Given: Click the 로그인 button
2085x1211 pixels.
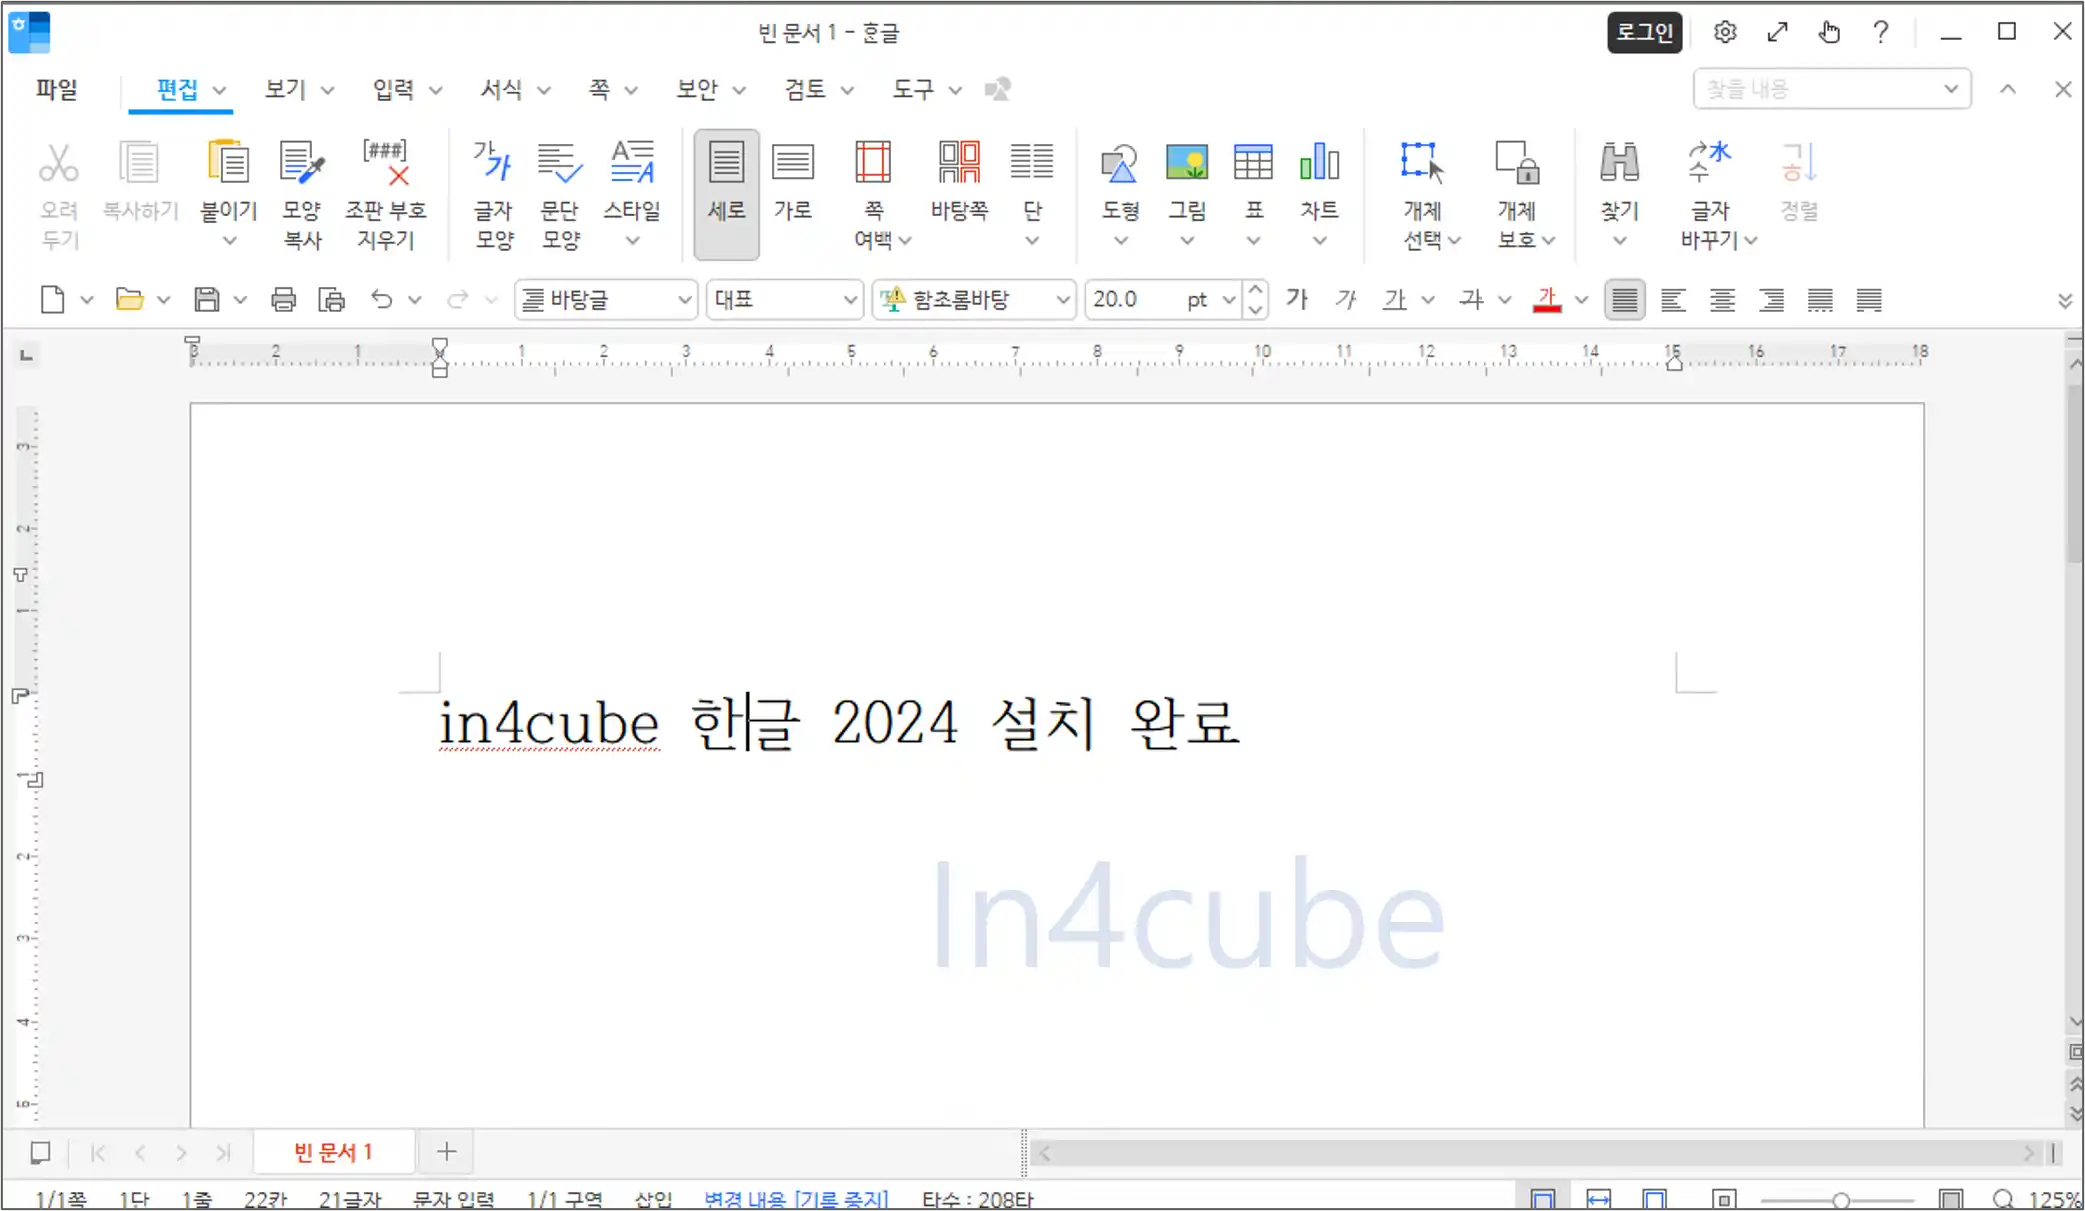Looking at the screenshot, I should pos(1644,33).
